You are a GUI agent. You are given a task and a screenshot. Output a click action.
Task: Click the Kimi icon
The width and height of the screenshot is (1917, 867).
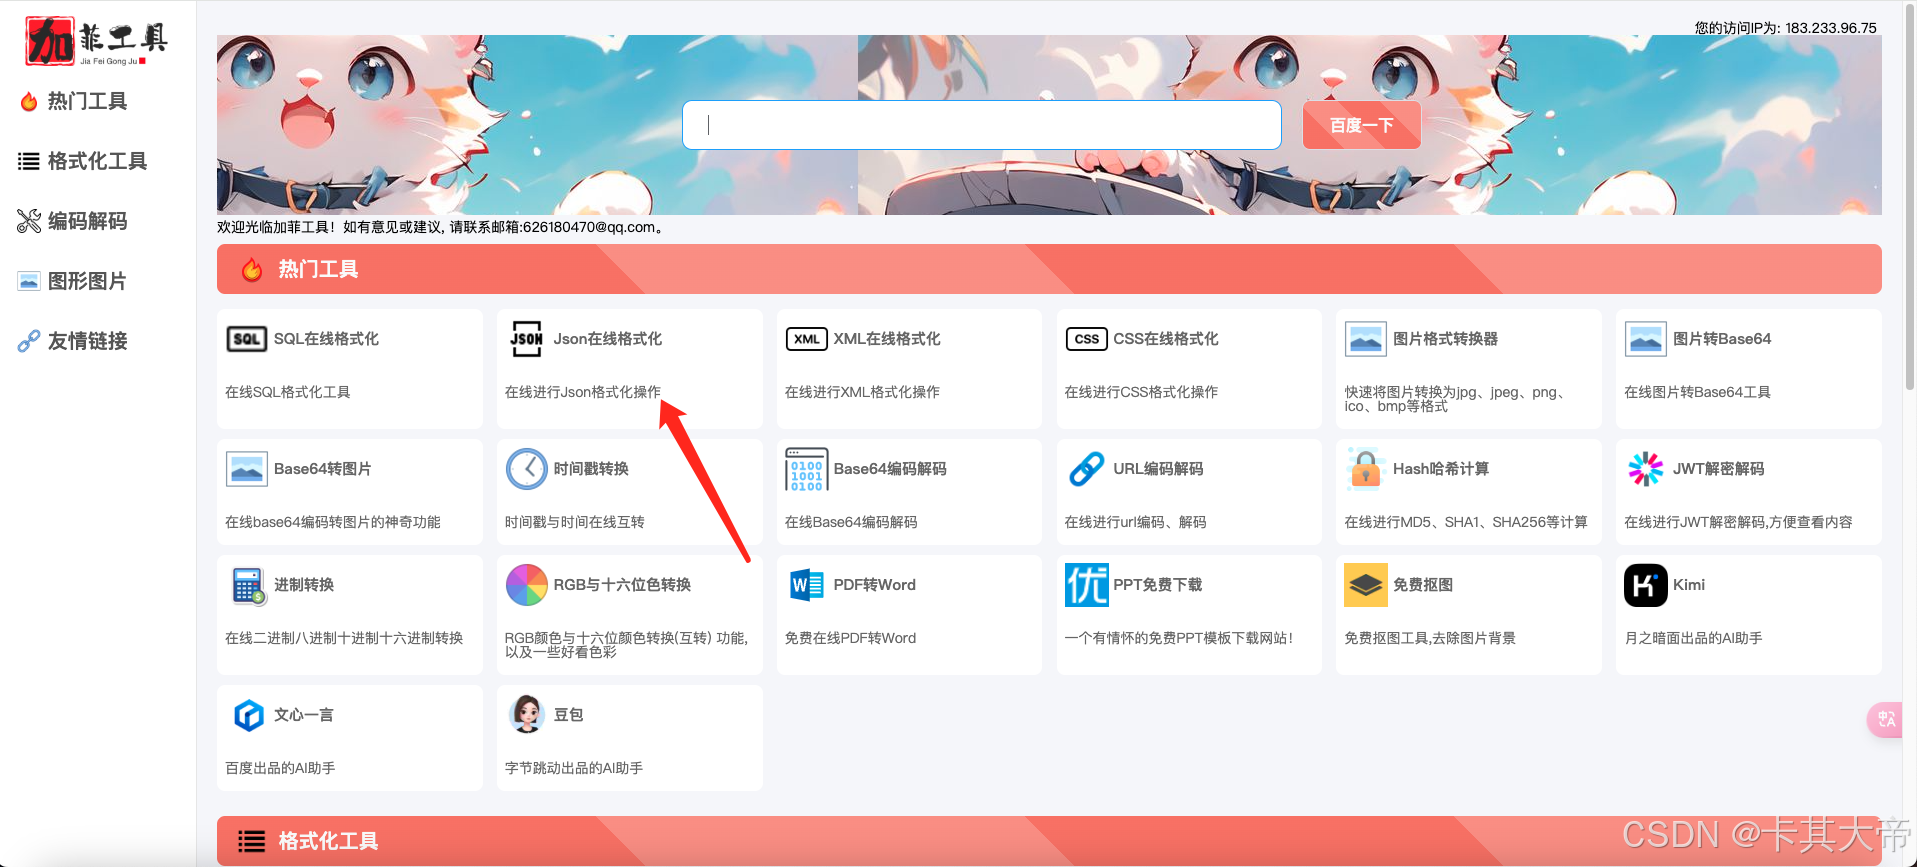pos(1646,585)
